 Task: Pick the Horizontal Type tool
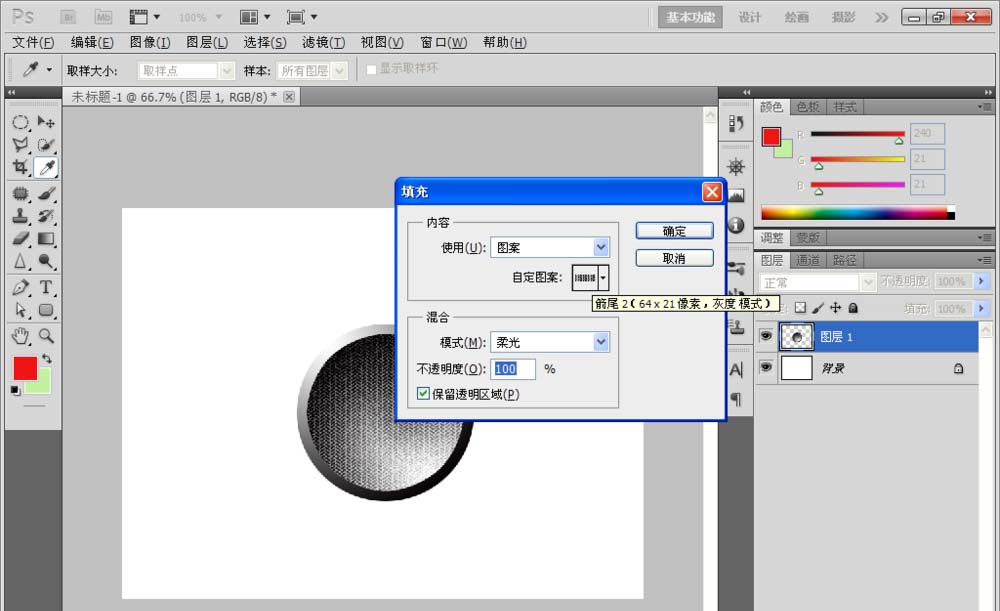tap(46, 287)
